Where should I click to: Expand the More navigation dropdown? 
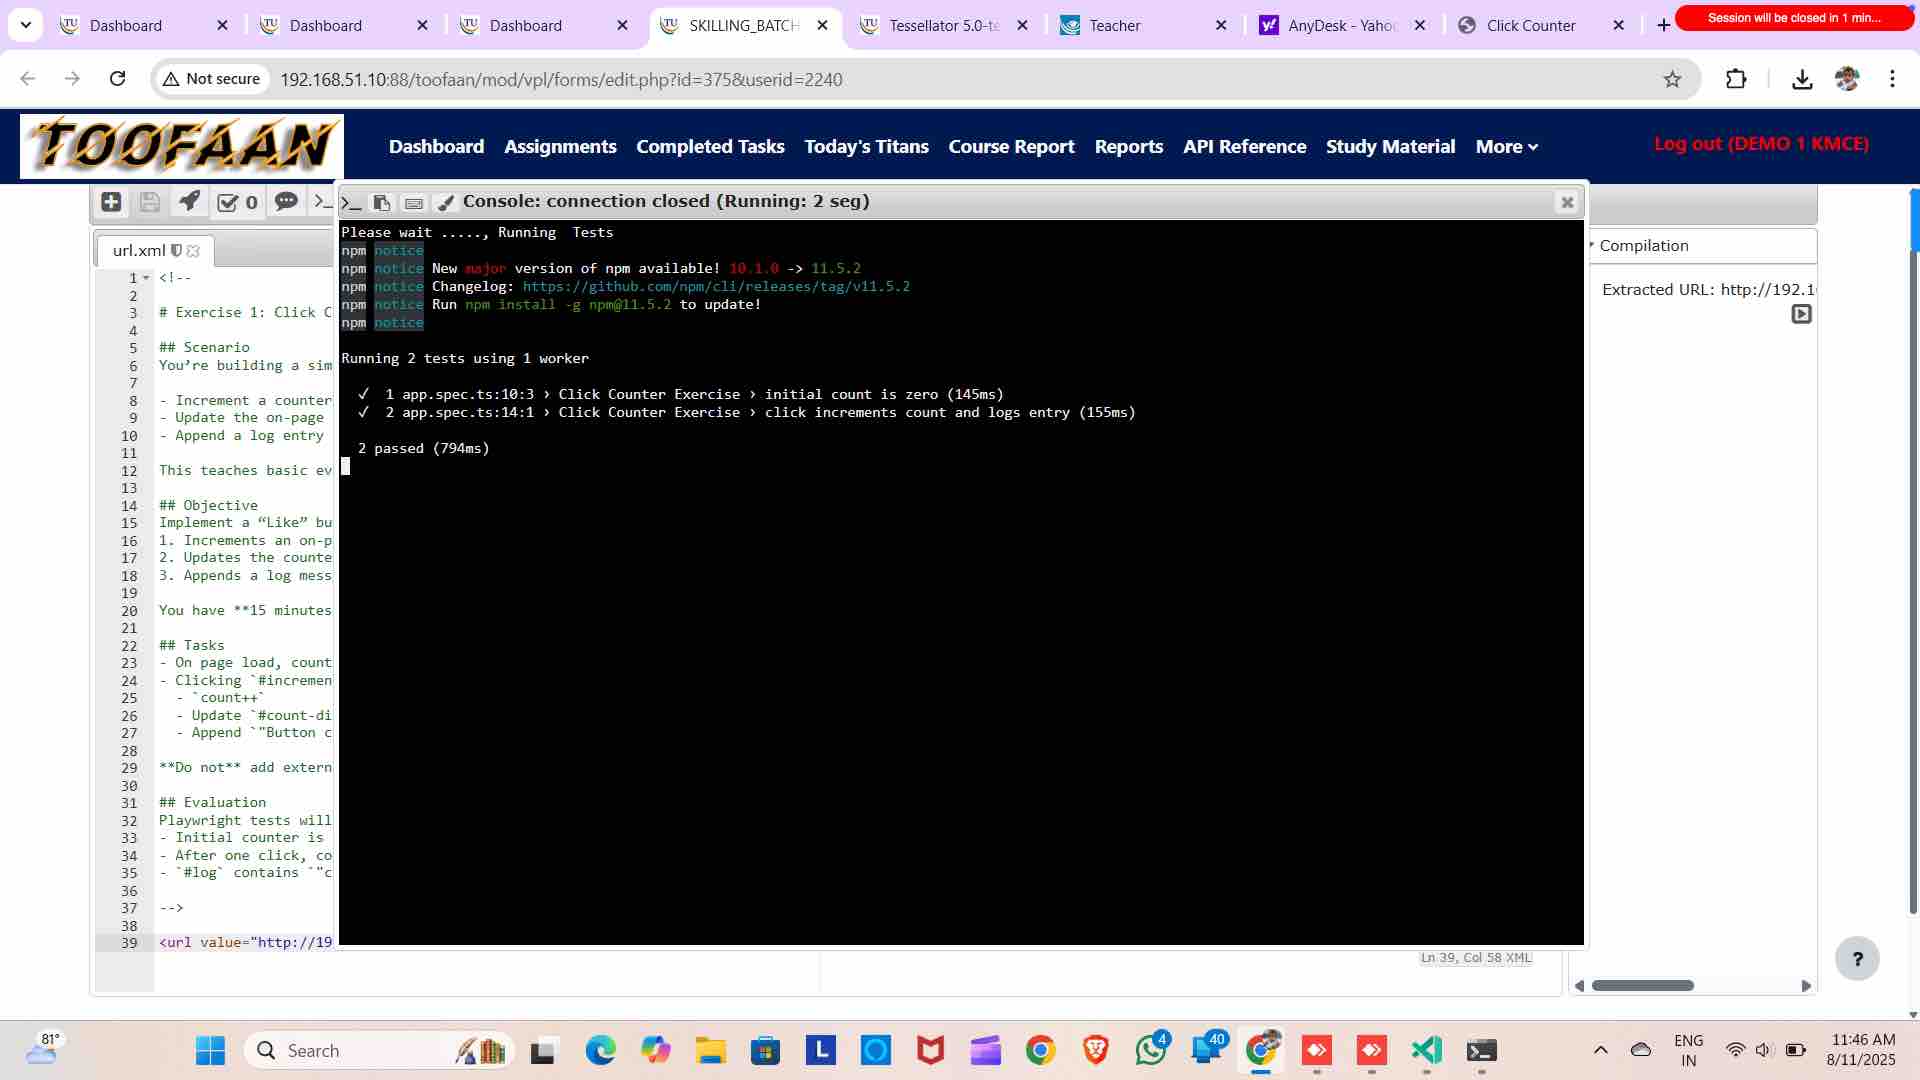pos(1506,147)
